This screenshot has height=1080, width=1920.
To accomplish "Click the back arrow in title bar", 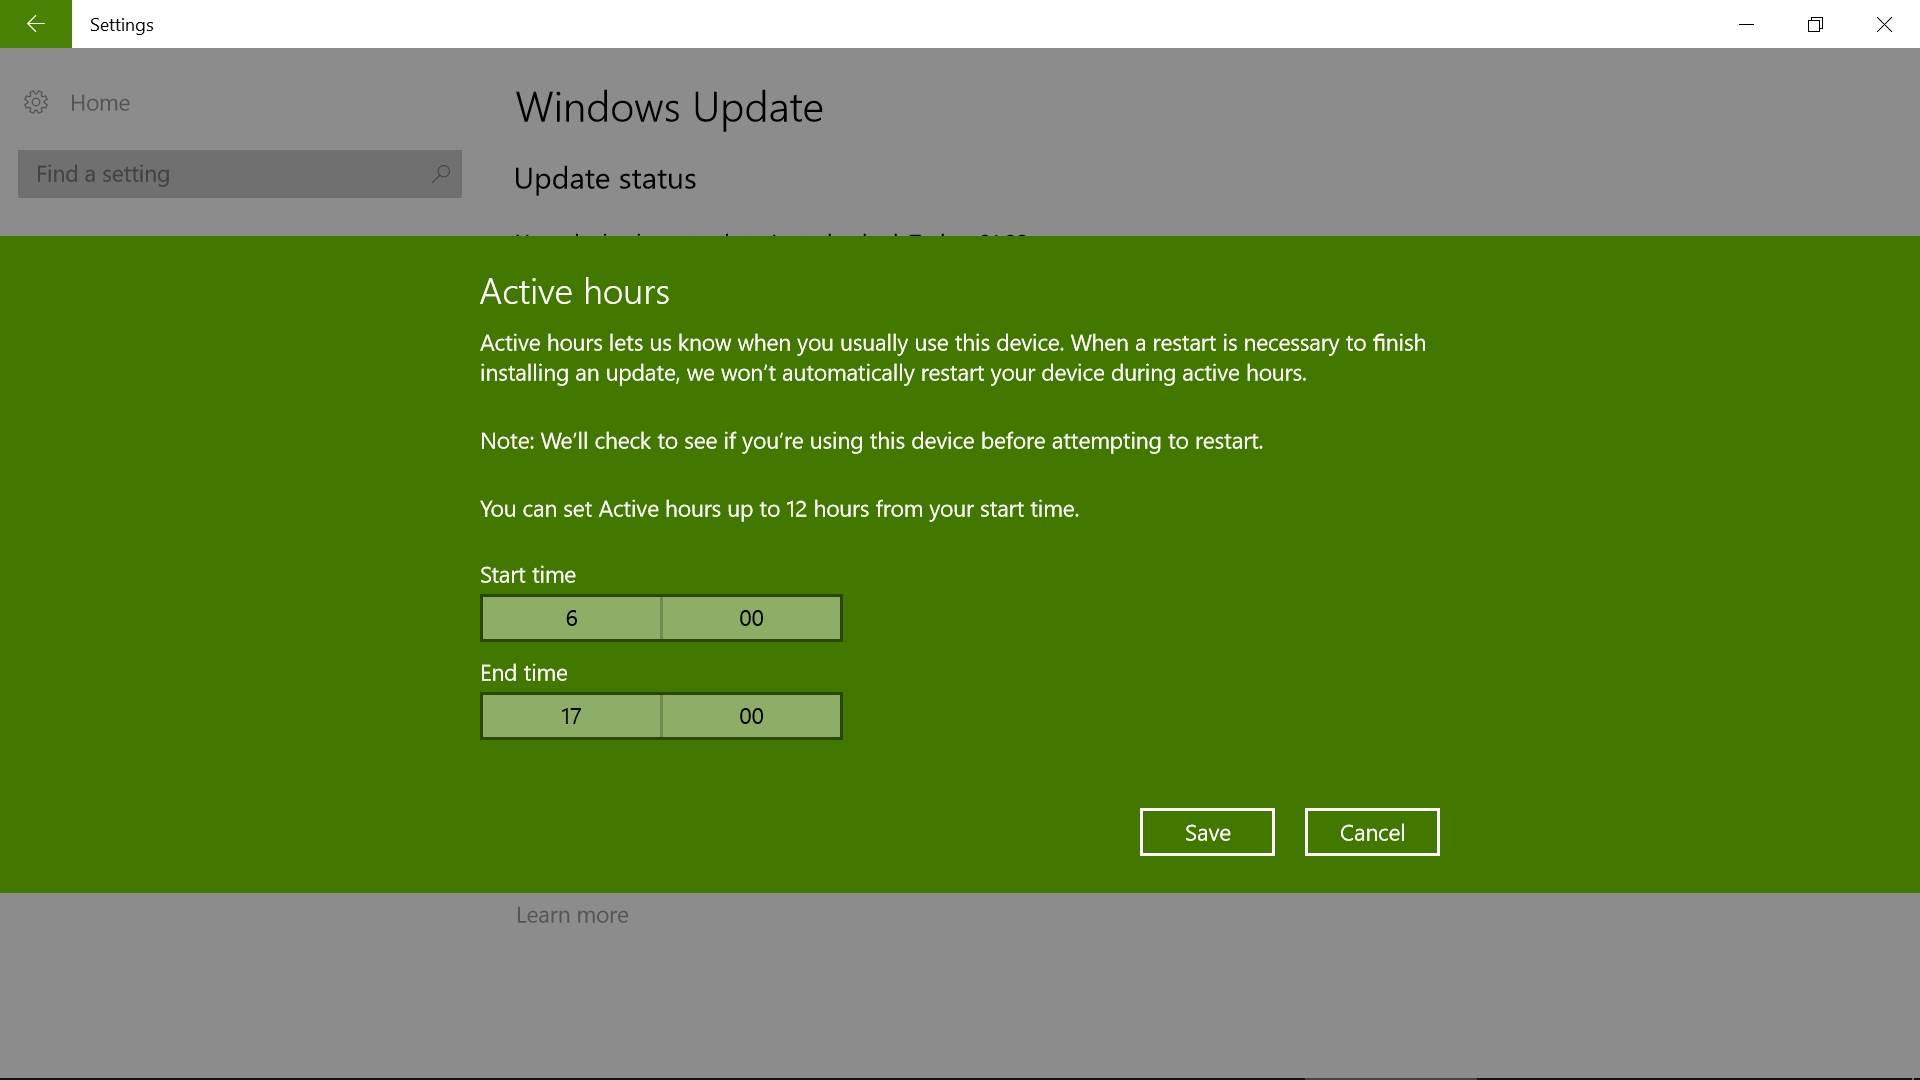I will [x=36, y=24].
